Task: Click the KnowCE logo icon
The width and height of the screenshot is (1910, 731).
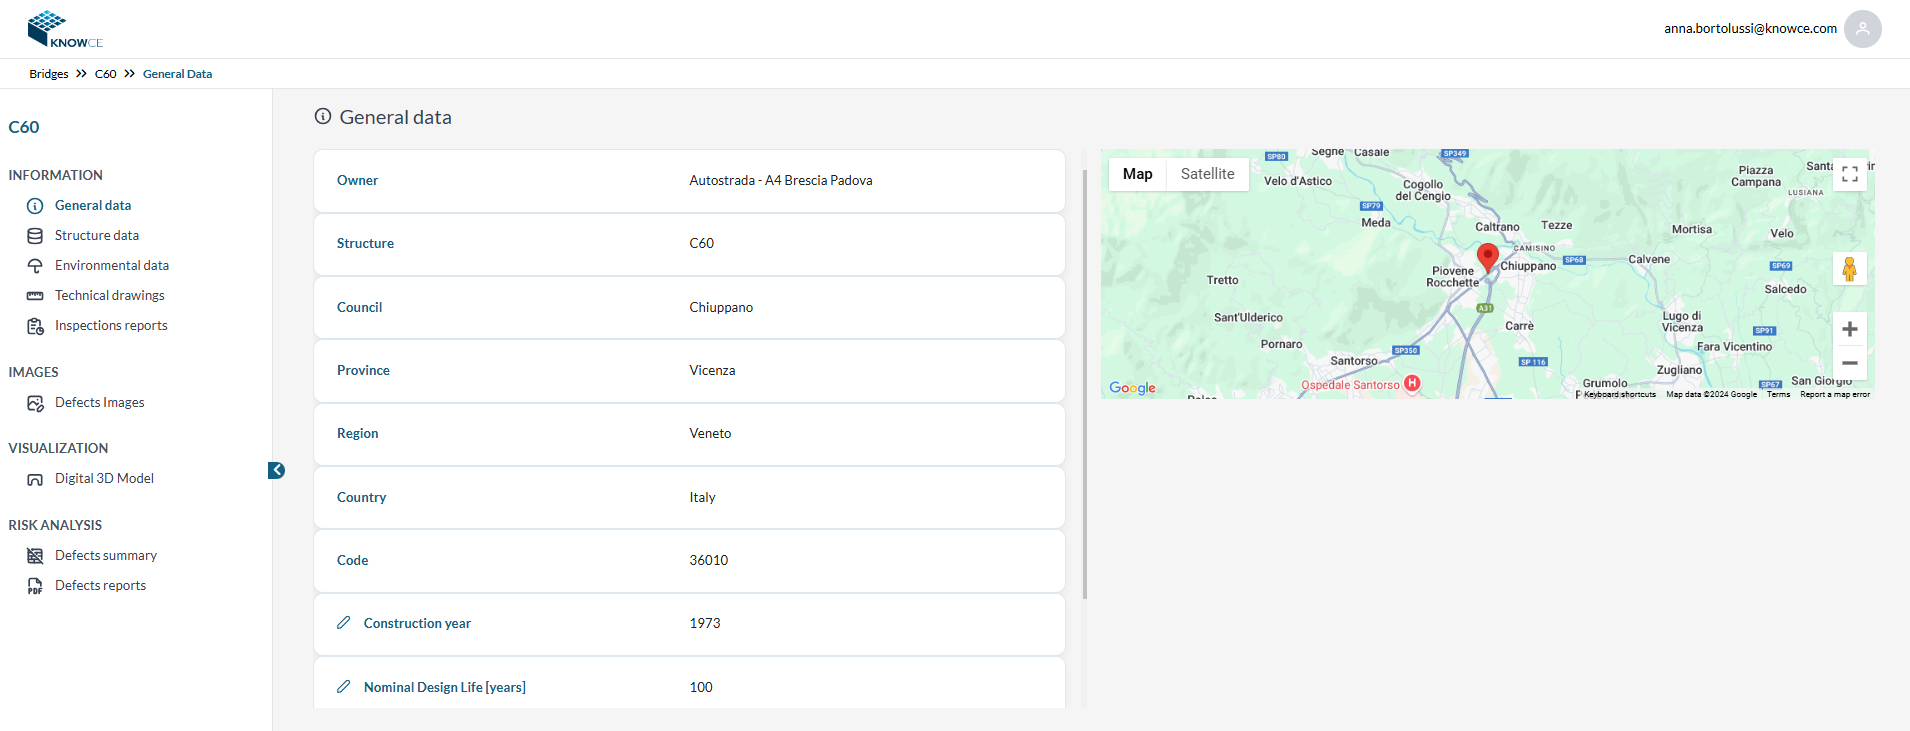Action: click(x=47, y=28)
